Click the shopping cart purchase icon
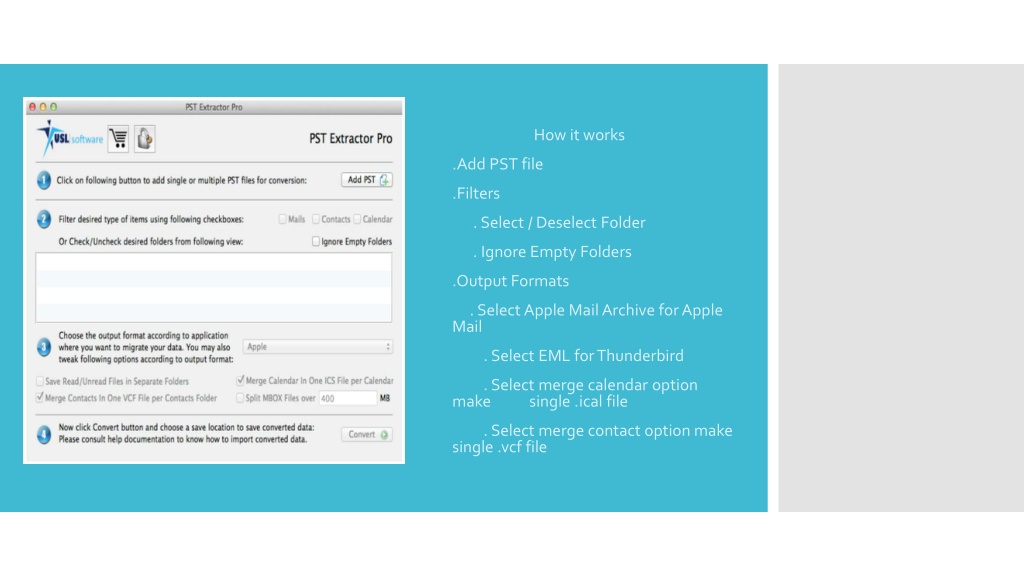 pos(118,138)
